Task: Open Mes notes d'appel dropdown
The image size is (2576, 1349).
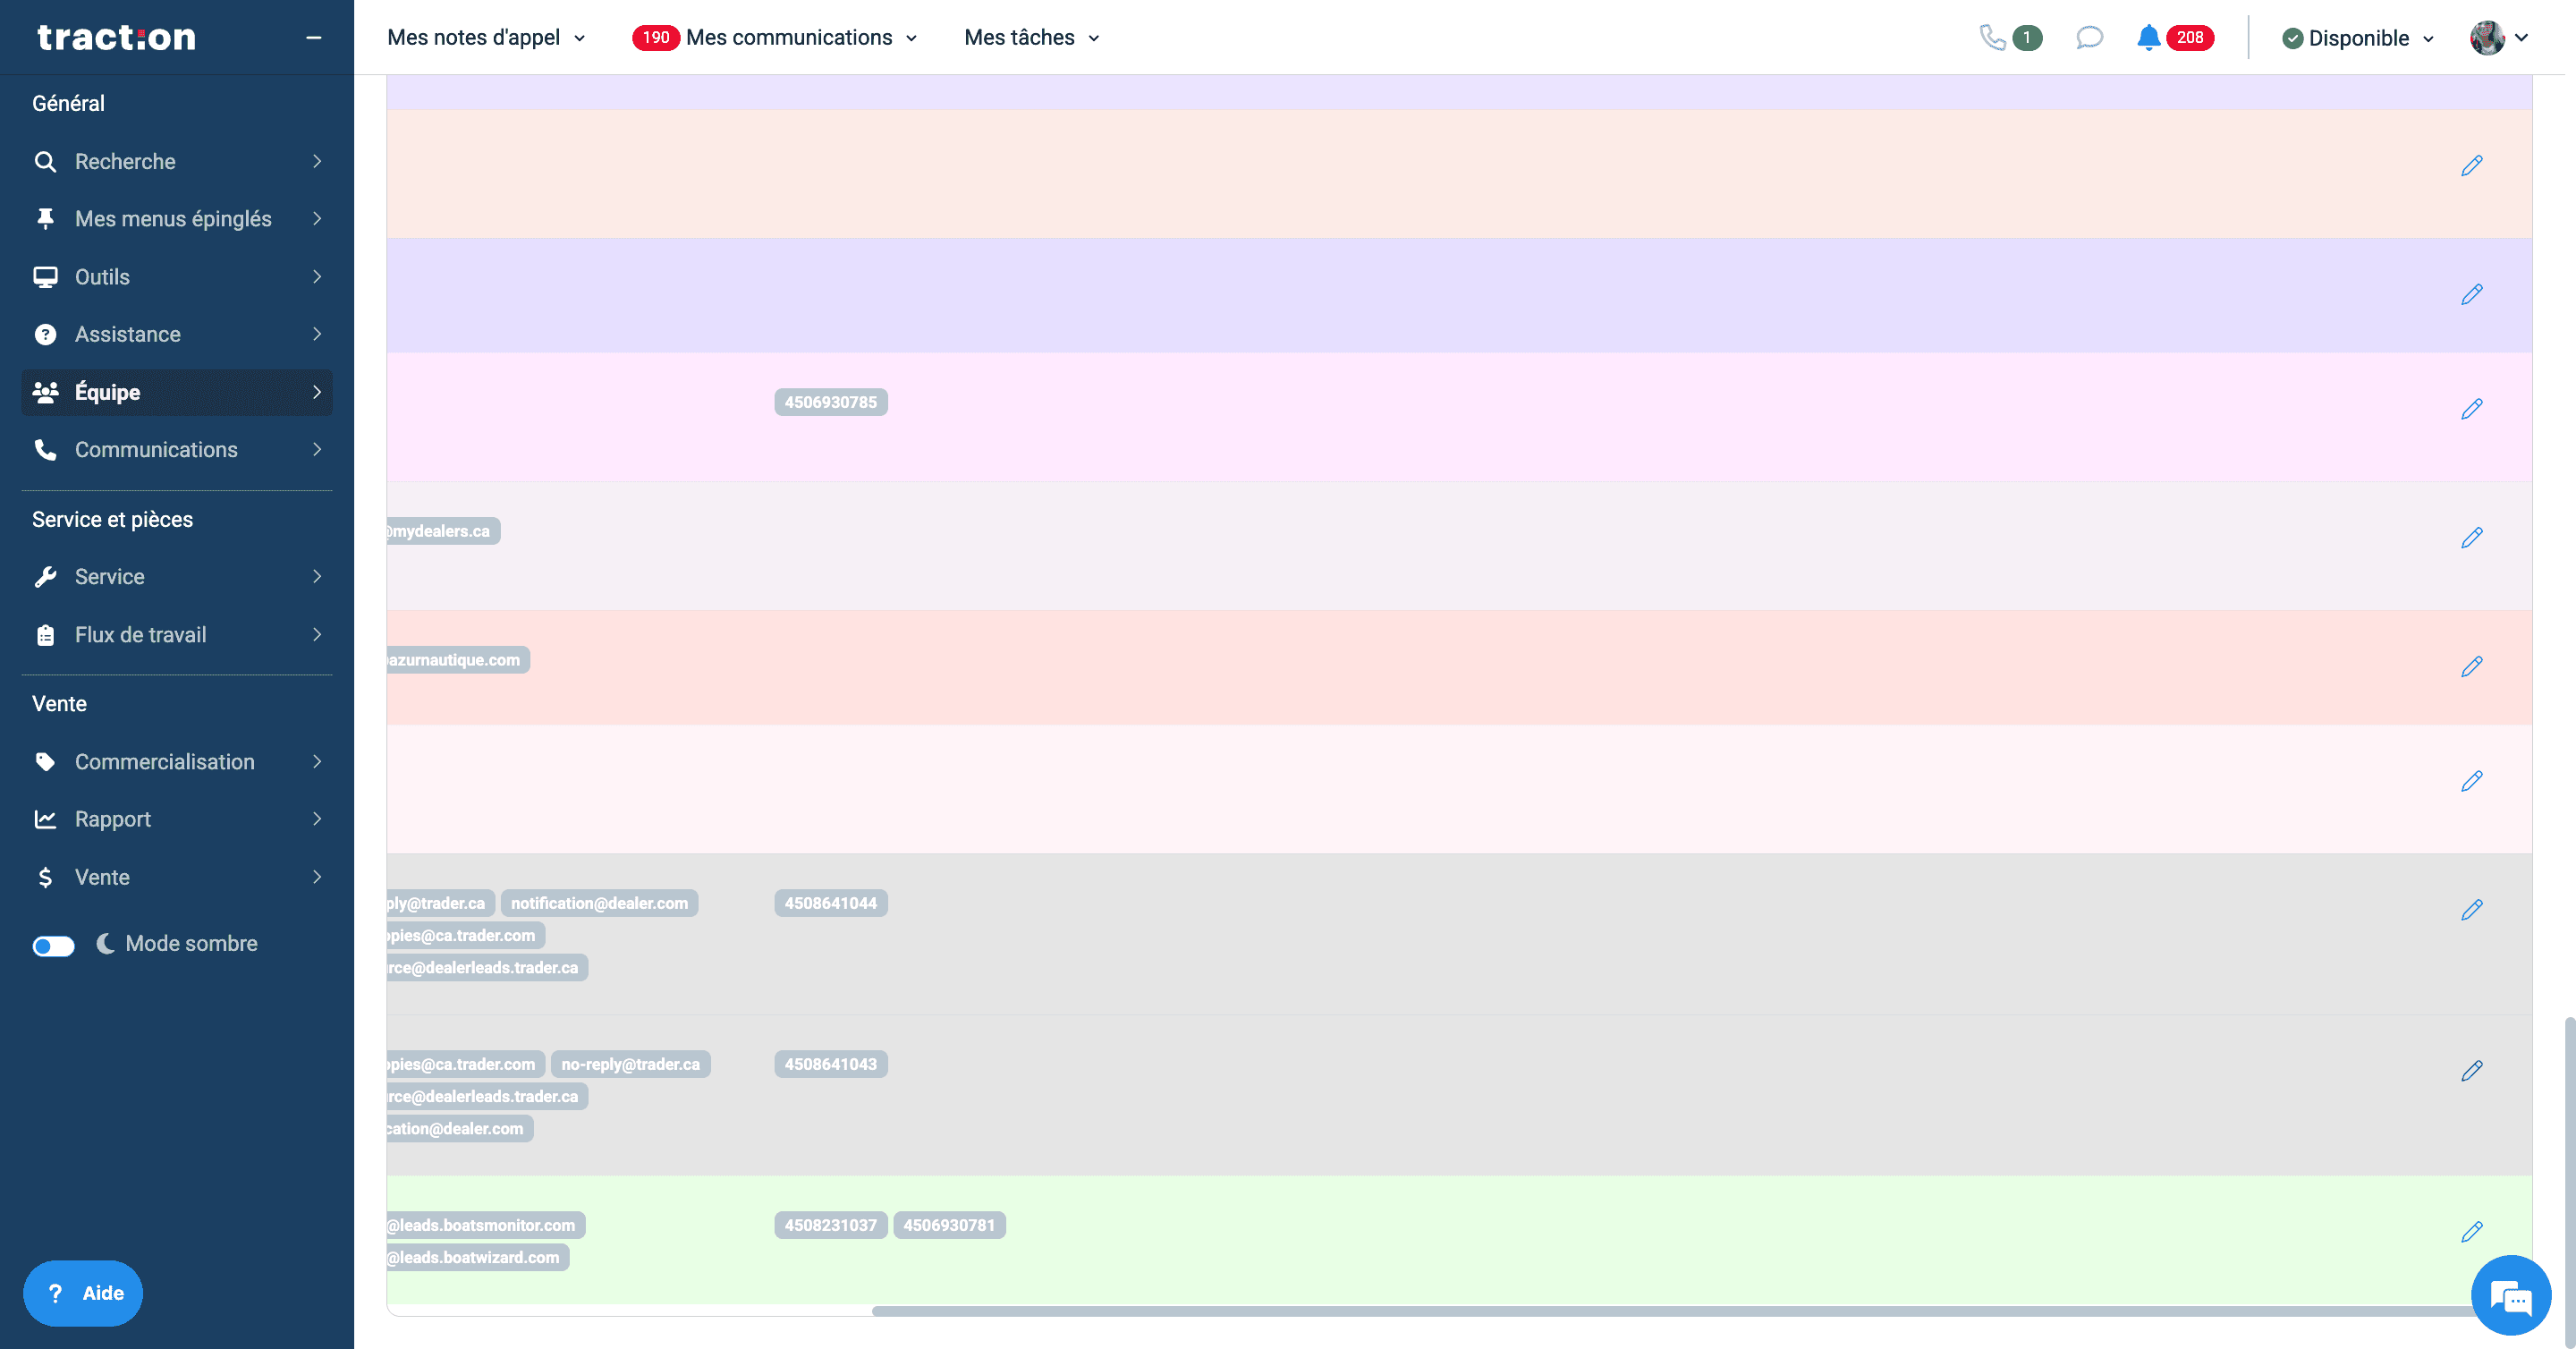Action: coord(486,38)
